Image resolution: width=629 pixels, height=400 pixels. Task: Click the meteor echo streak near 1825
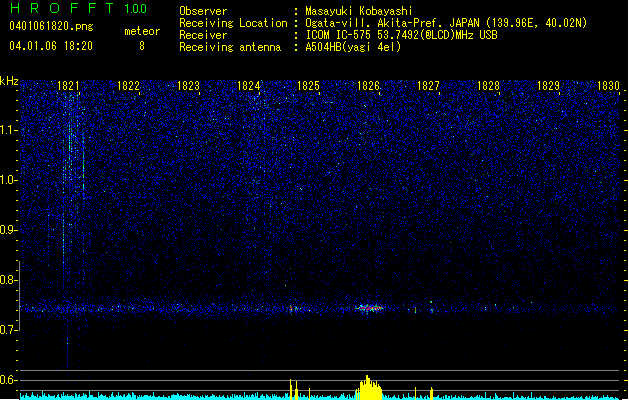coord(294,309)
